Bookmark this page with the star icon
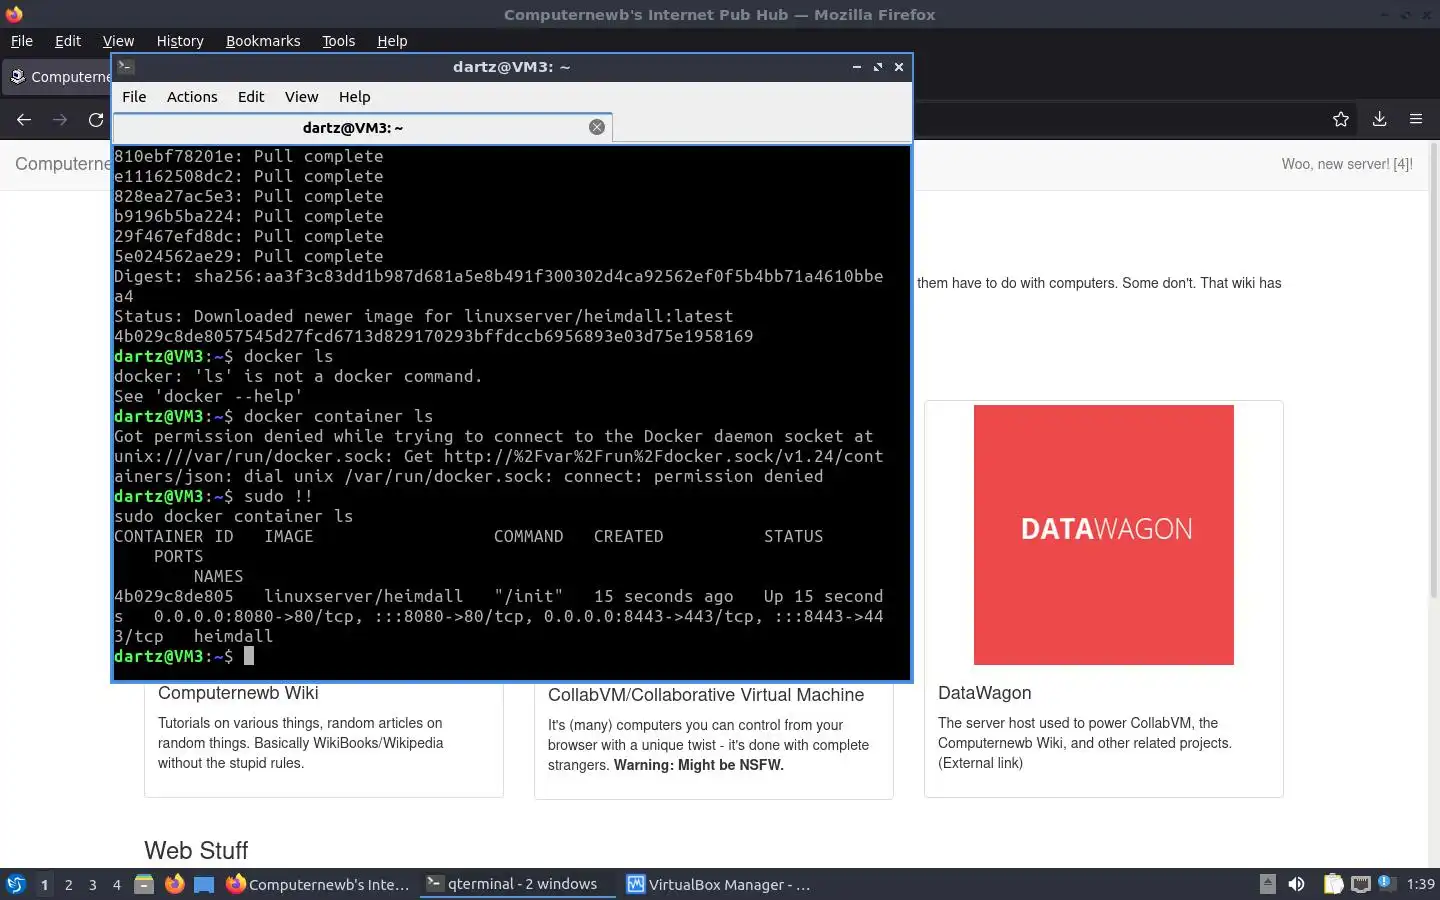1440x900 pixels. (1341, 119)
